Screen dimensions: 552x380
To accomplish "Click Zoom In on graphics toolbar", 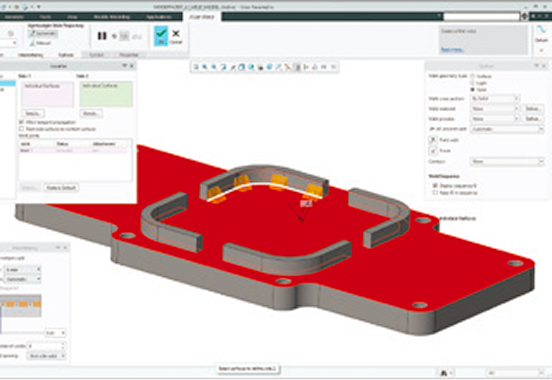I will [x=205, y=67].
